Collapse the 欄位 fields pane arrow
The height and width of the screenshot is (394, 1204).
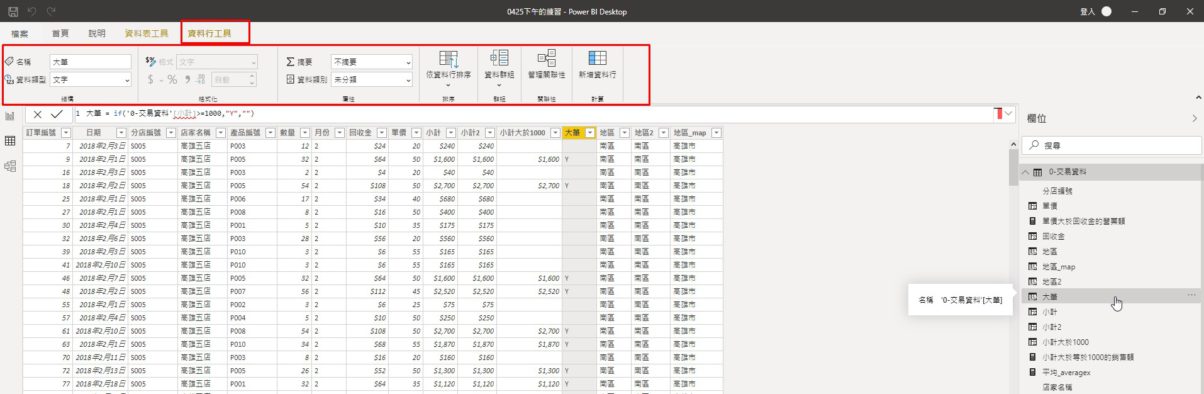pos(1194,118)
